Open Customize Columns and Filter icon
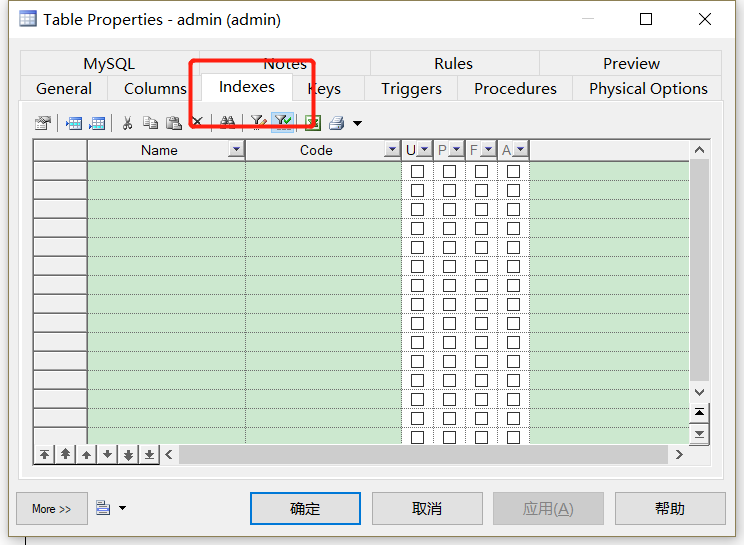Image resolution: width=744 pixels, height=545 pixels. point(259,122)
